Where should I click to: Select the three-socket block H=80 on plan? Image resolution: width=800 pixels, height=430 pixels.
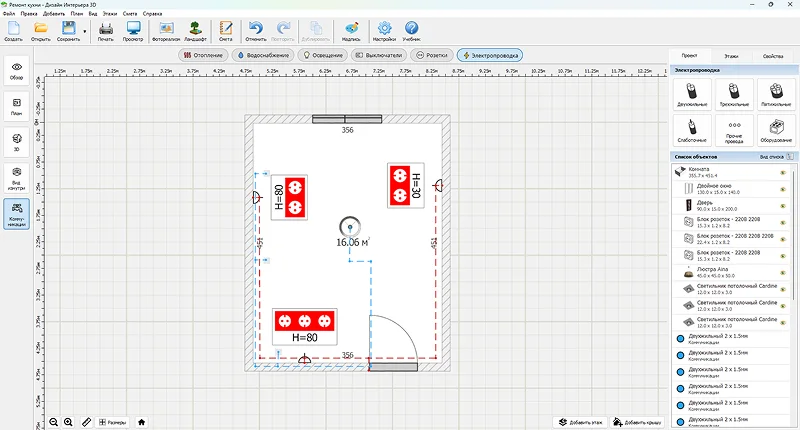tap(305, 326)
